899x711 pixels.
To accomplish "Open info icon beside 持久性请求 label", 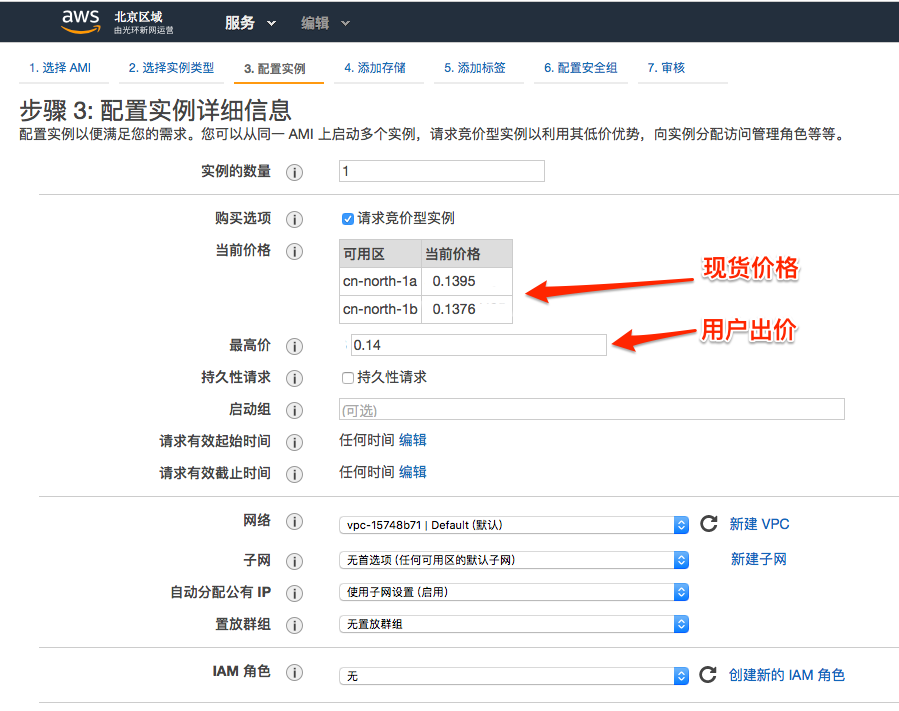I will point(294,378).
